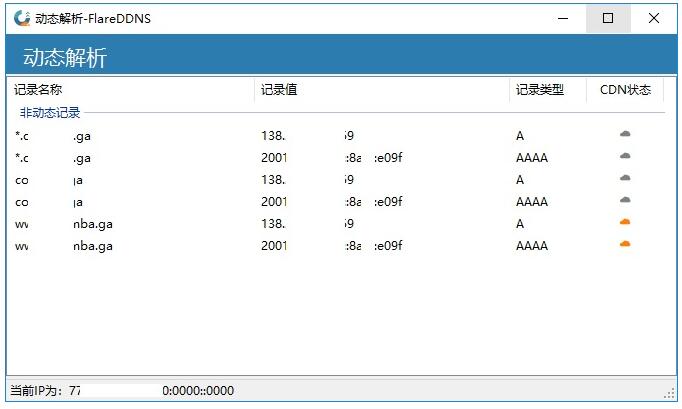Image resolution: width=682 pixels, height=409 pixels.
Task: Select the co…ja record name with type AAAA
Action: pos(49,202)
